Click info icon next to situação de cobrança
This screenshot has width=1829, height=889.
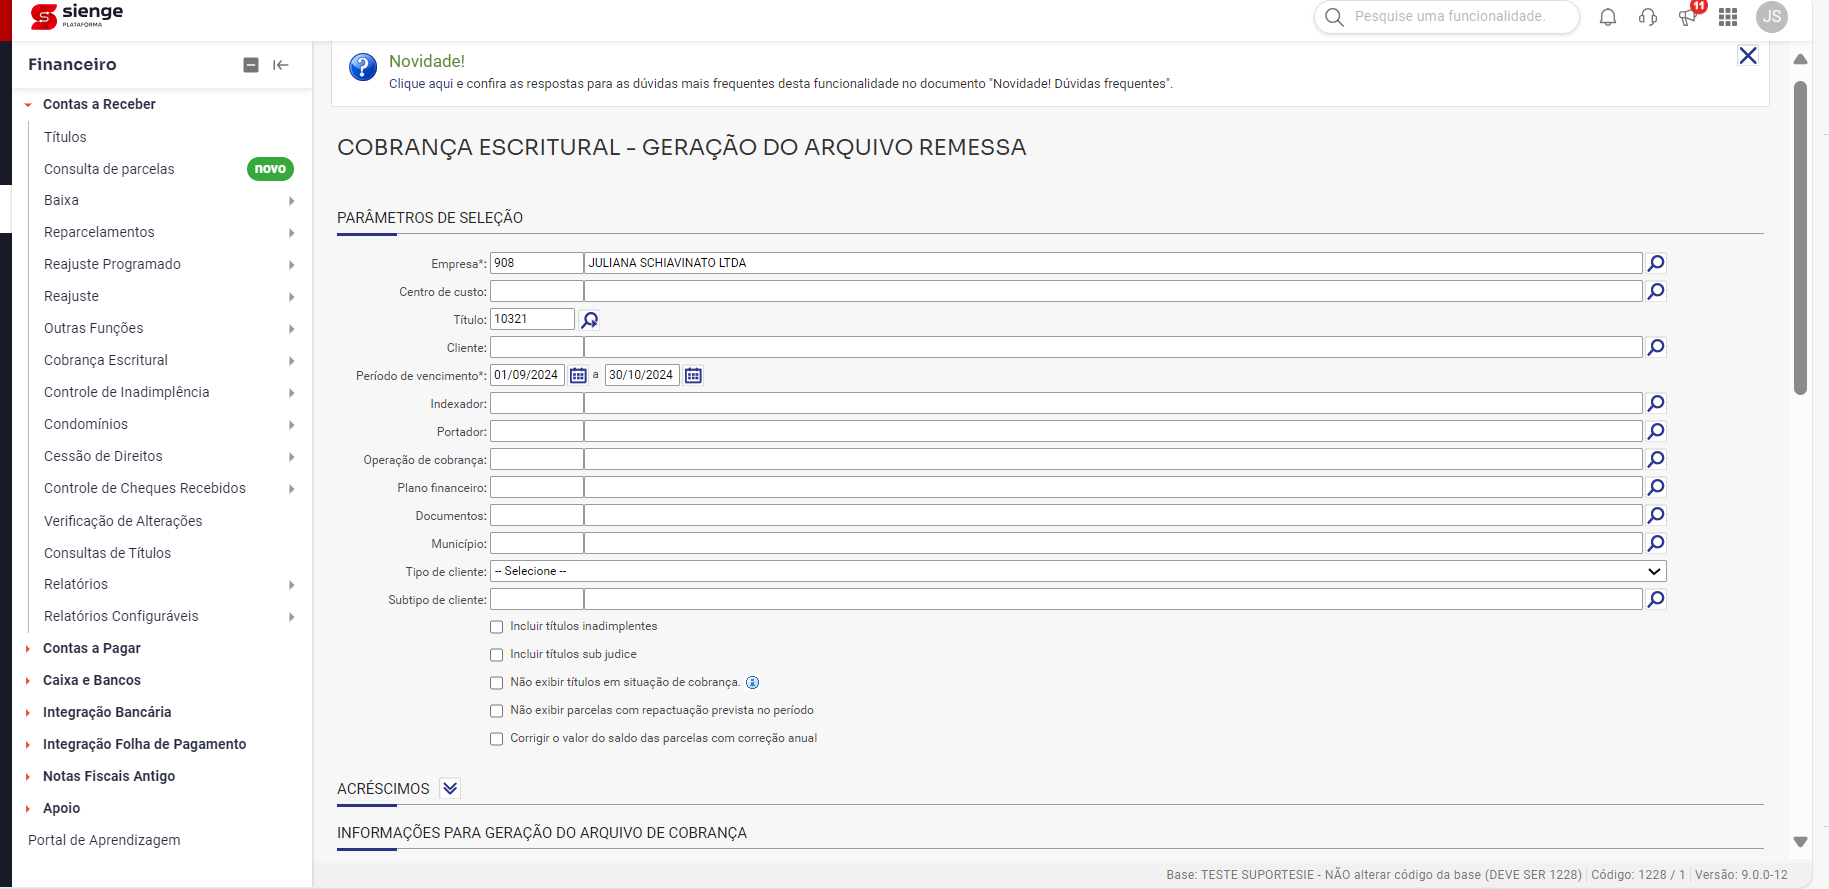click(x=753, y=683)
